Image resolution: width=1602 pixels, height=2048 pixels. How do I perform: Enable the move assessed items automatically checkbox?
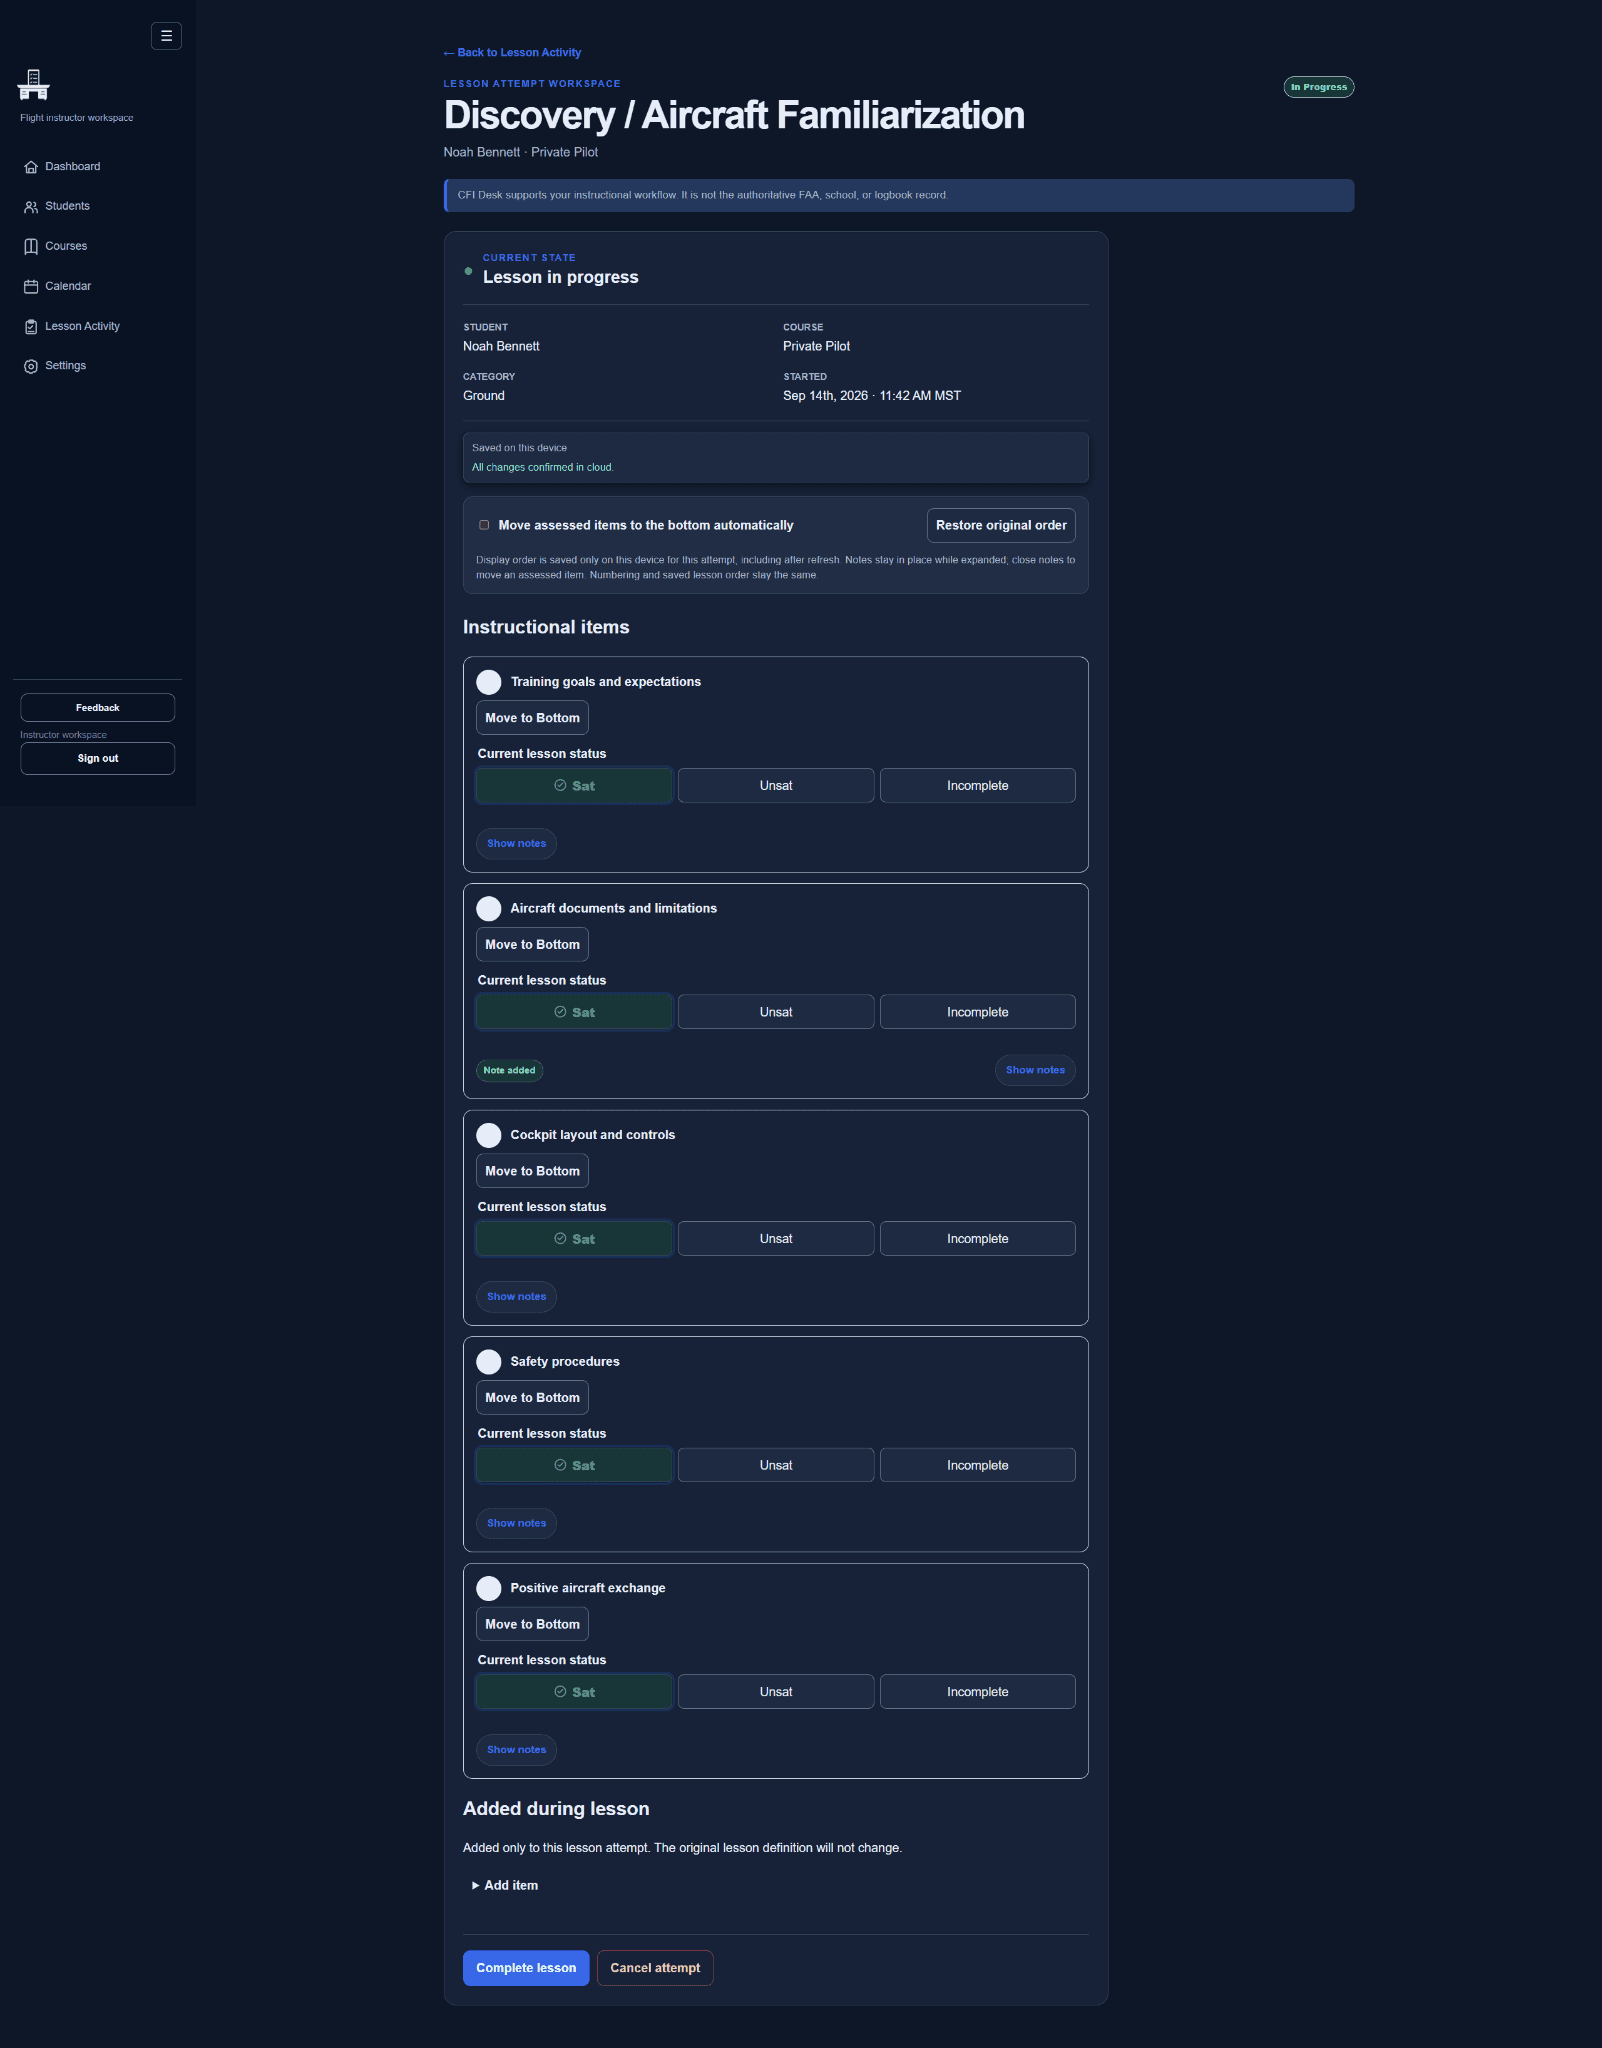484,525
